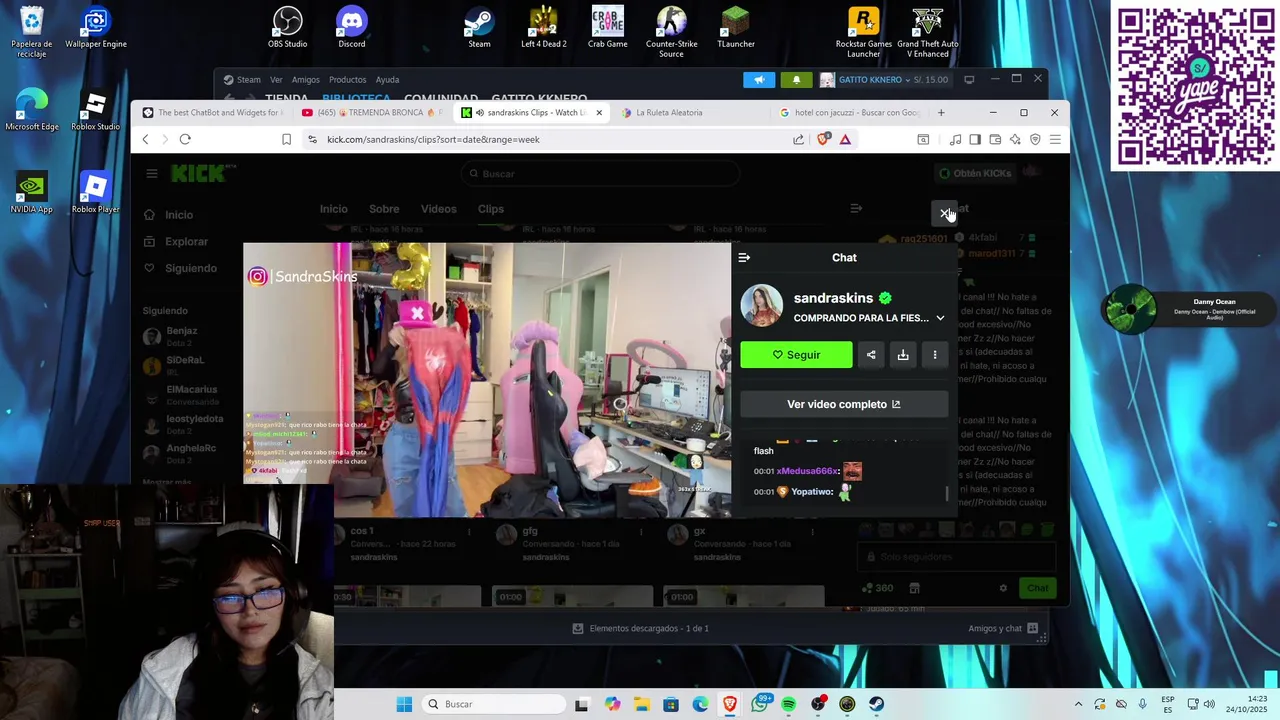The image size is (1280, 720).
Task: Click the sandraskins profile avatar
Action: [x=761, y=306]
